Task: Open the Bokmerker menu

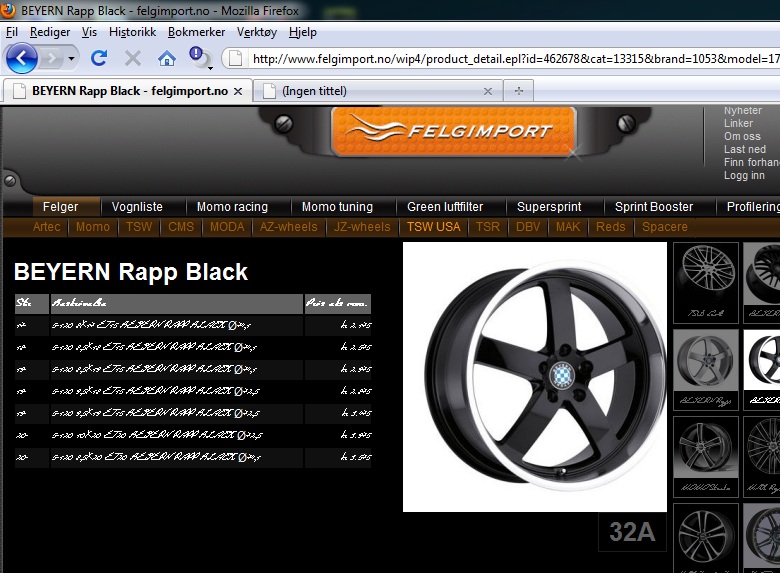Action: click(196, 32)
